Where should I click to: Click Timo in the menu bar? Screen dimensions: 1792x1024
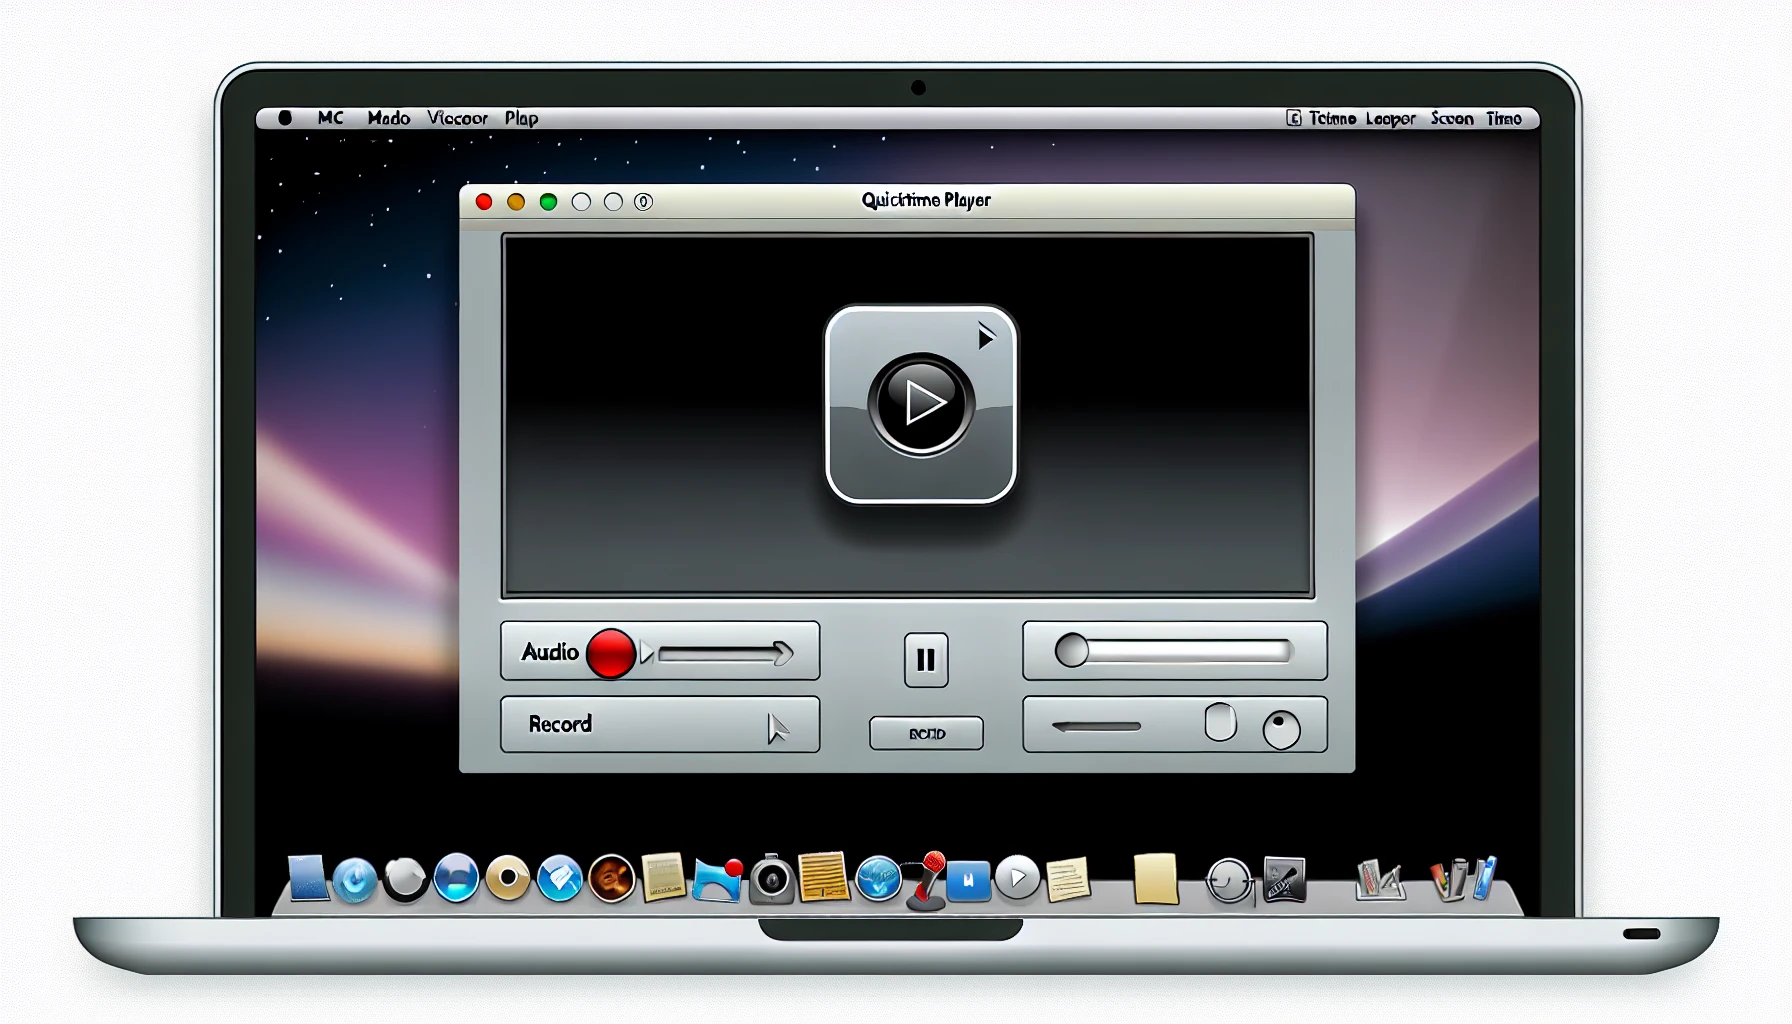[x=1503, y=118]
